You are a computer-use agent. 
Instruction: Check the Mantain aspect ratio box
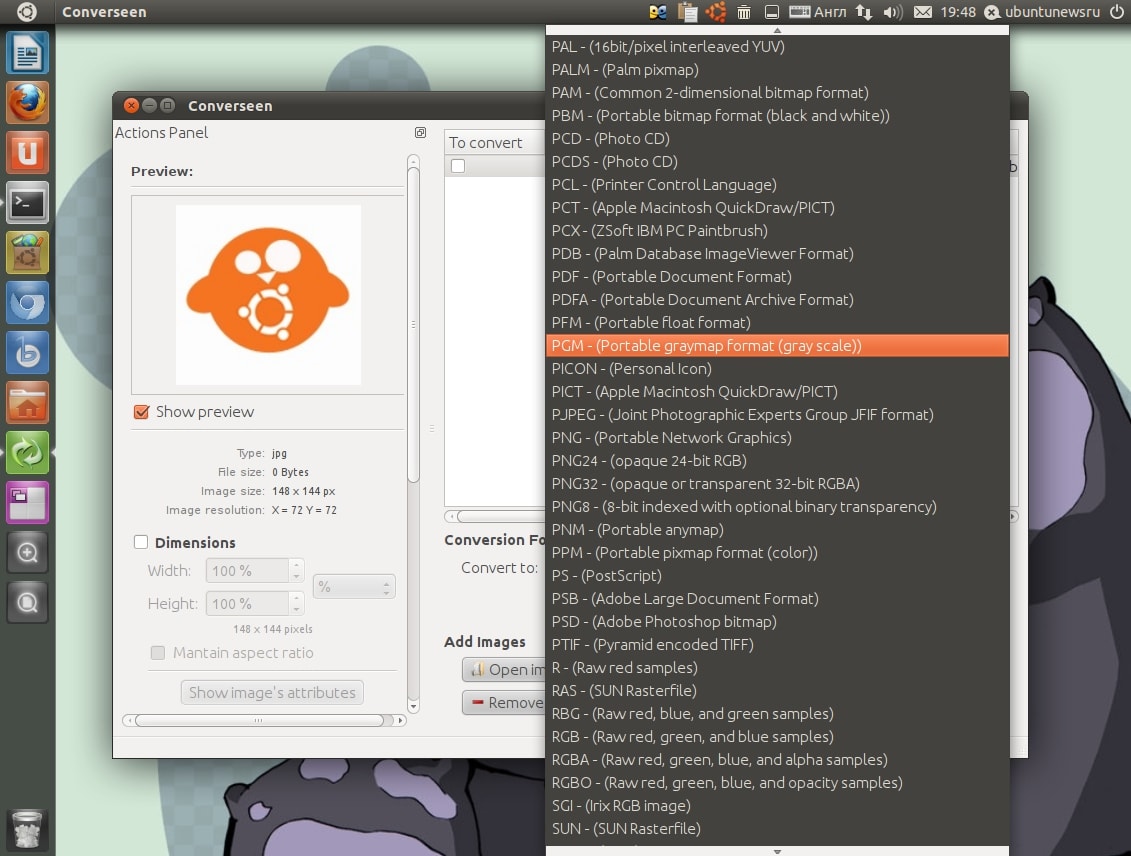[x=157, y=653]
